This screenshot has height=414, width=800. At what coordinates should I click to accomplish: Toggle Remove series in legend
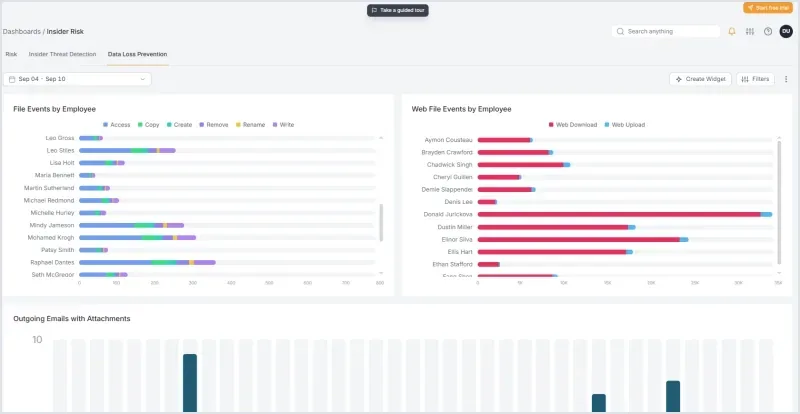tap(214, 125)
